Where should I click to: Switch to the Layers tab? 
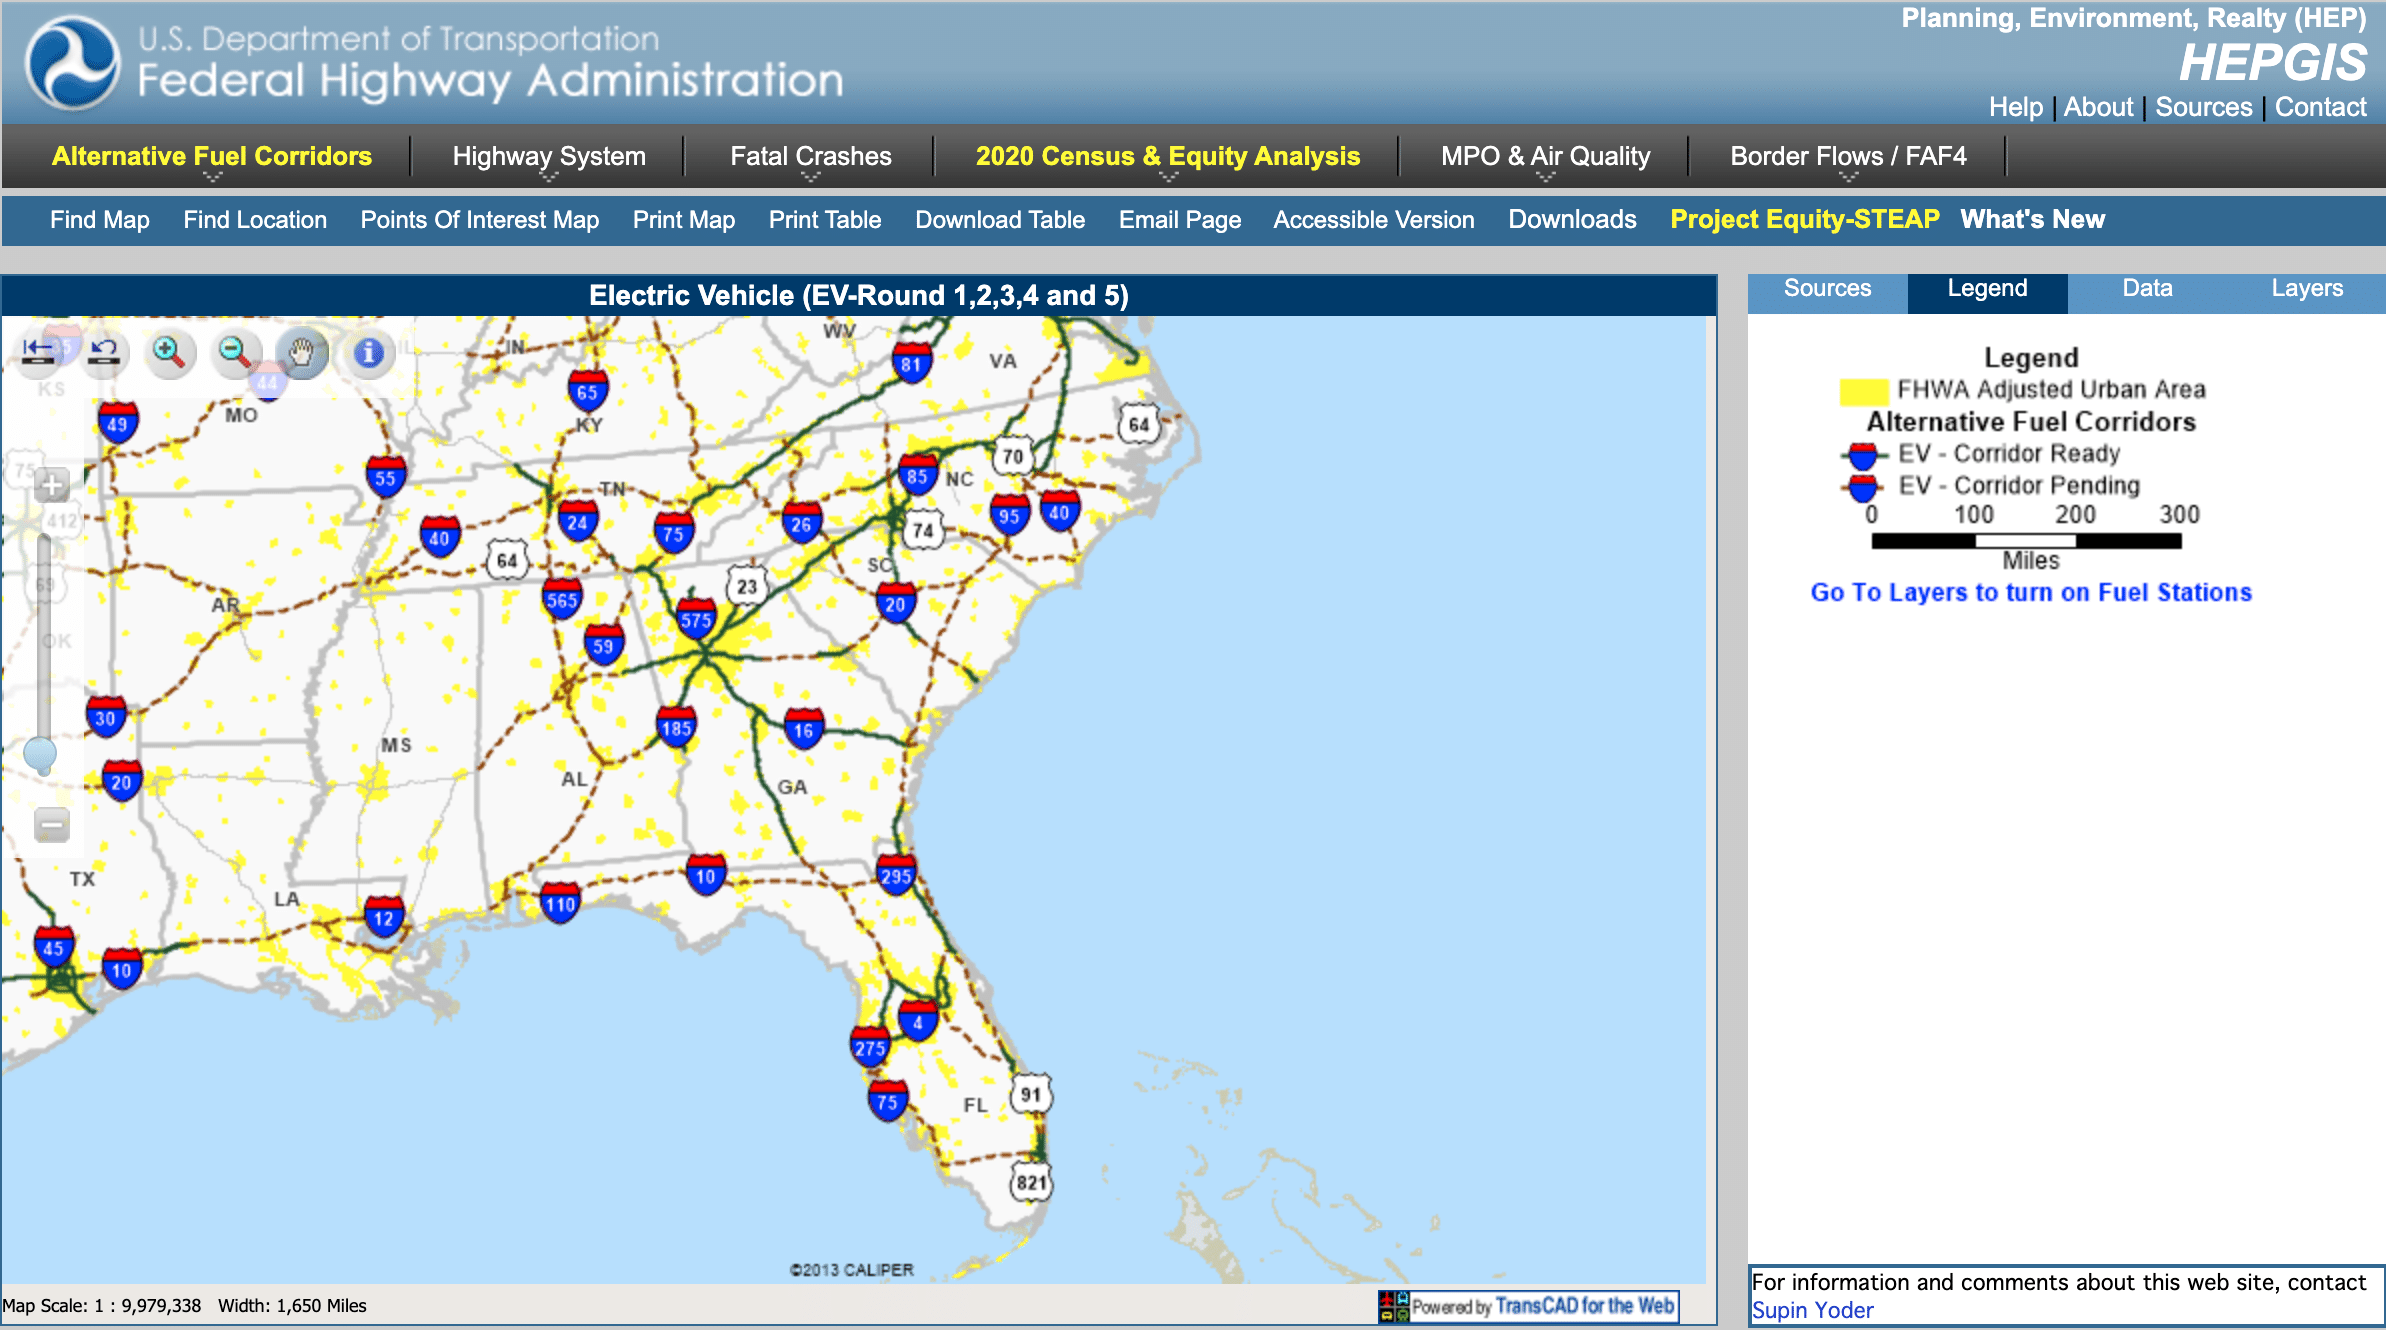pos(2306,289)
